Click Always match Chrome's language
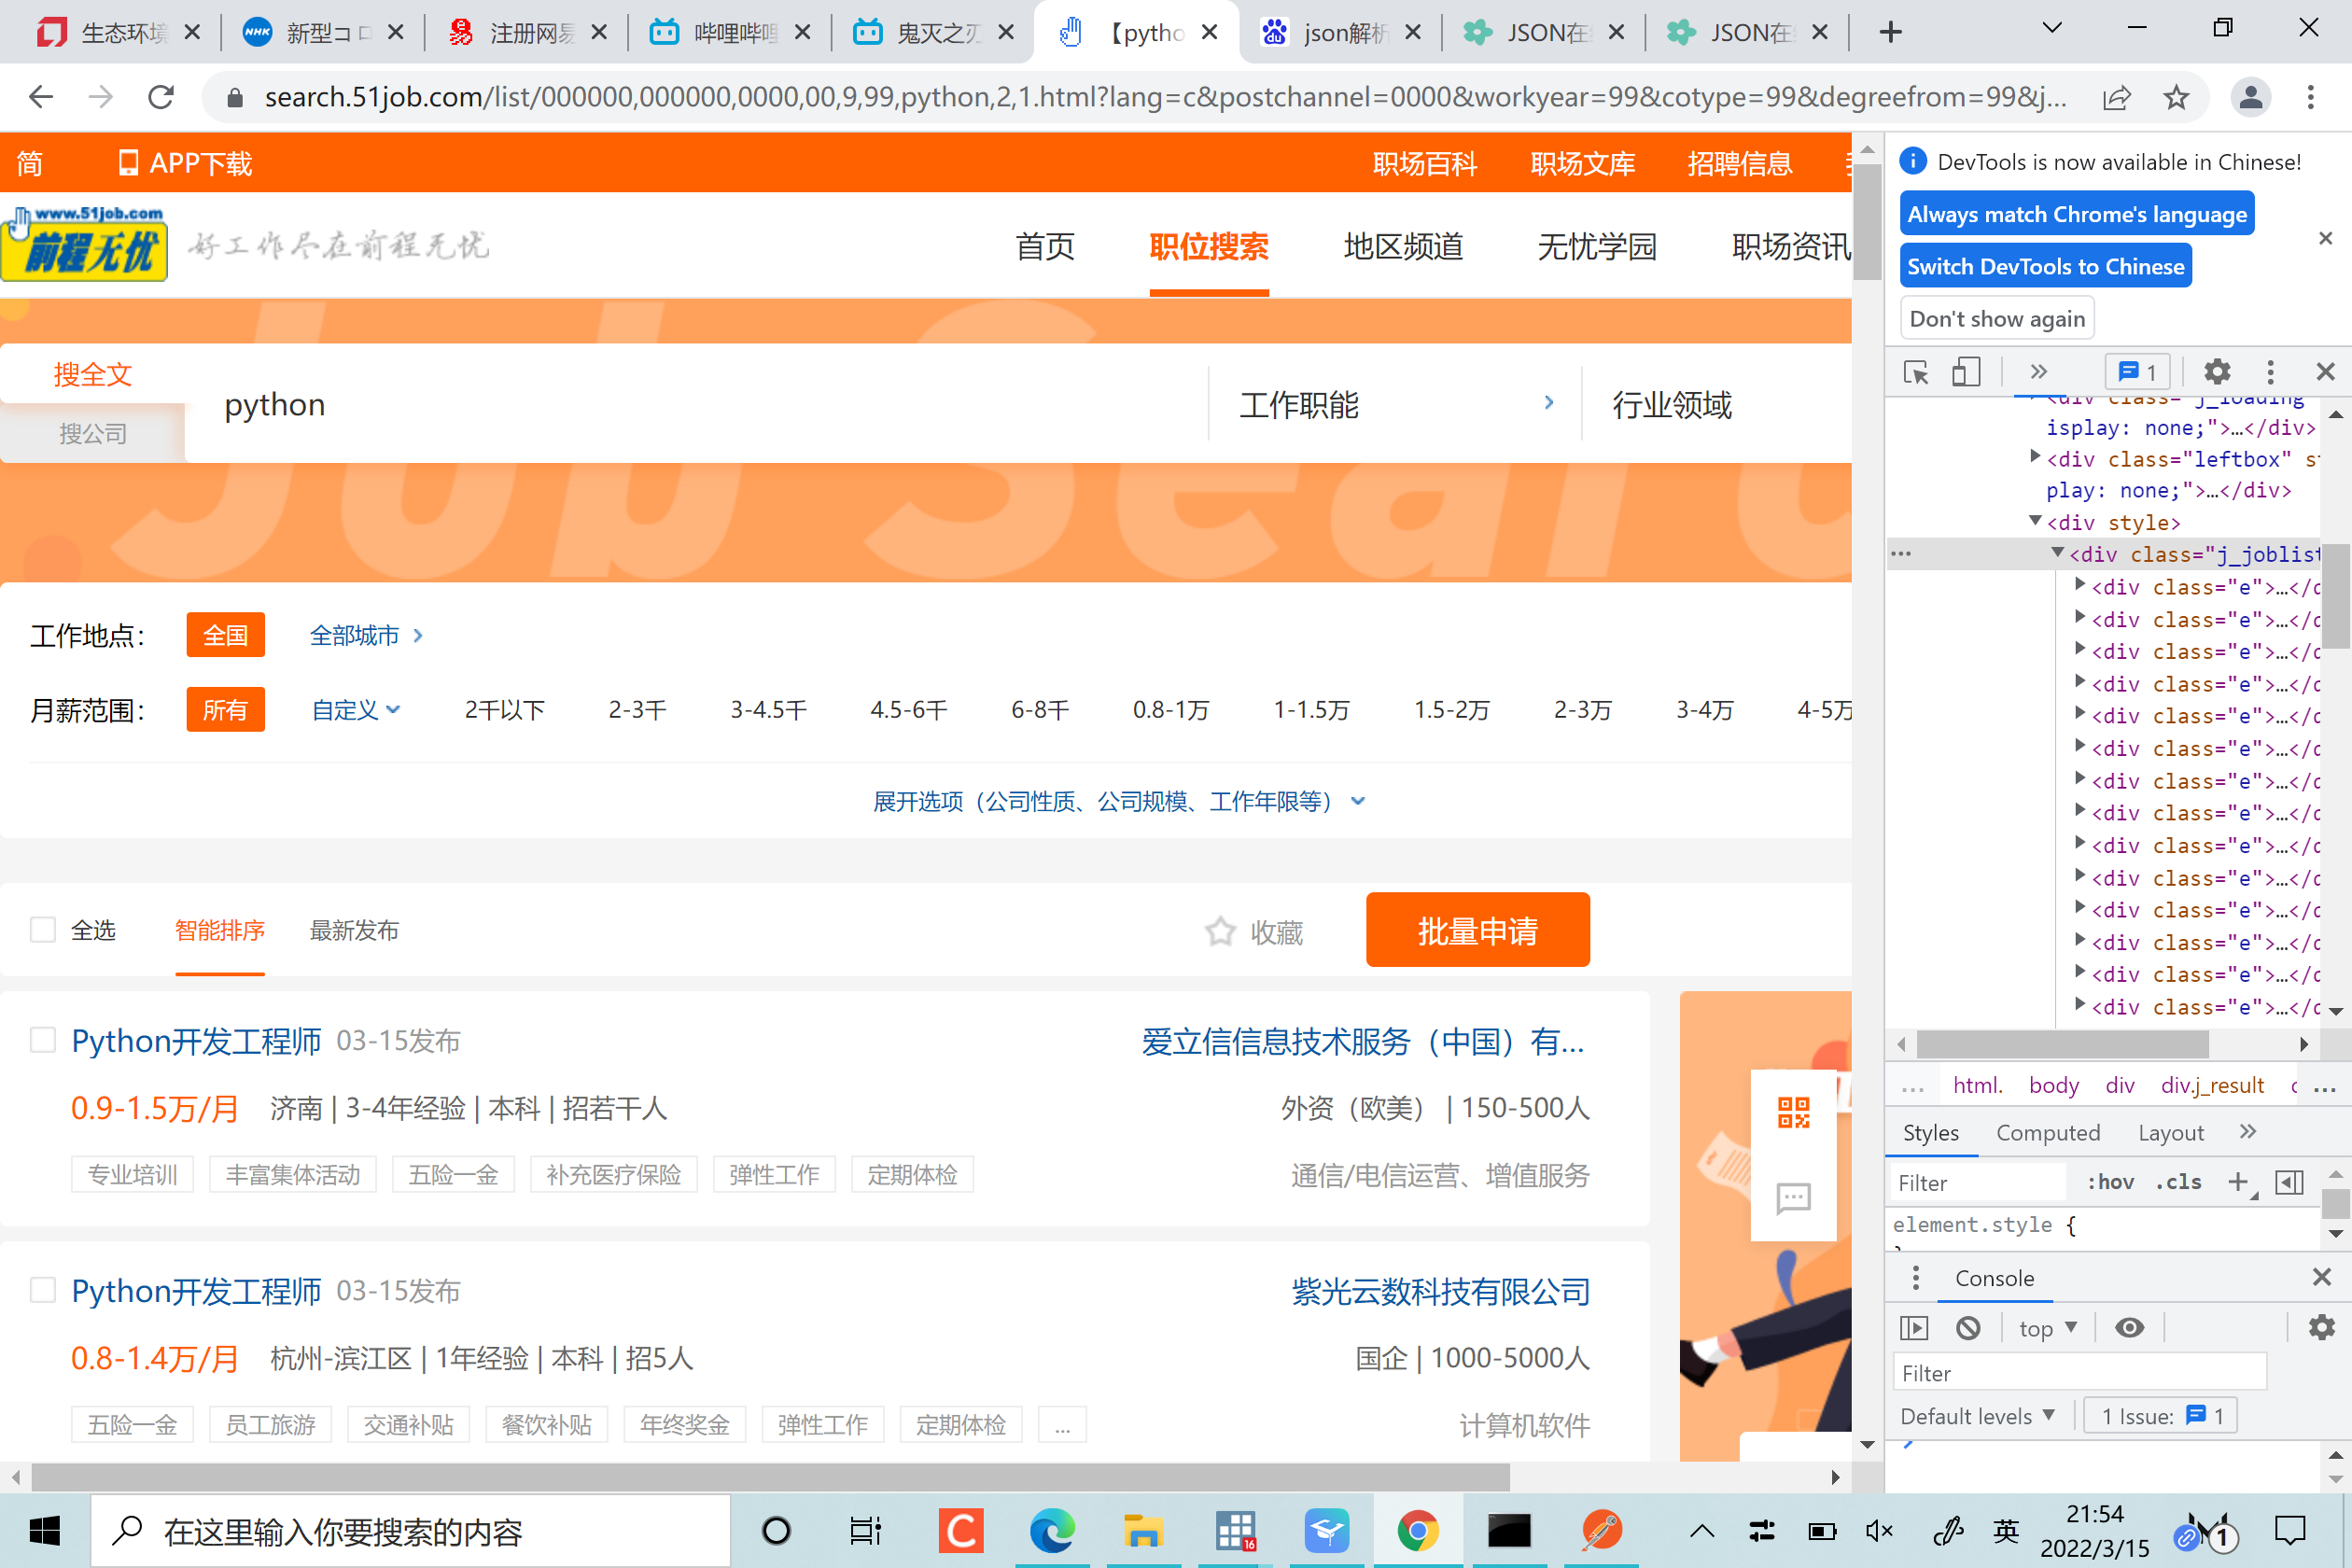2352x1568 pixels. coord(2076,214)
